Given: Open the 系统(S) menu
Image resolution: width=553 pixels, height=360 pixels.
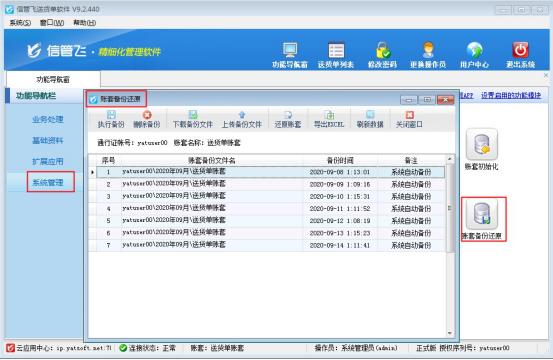Looking at the screenshot, I should 20,23.
